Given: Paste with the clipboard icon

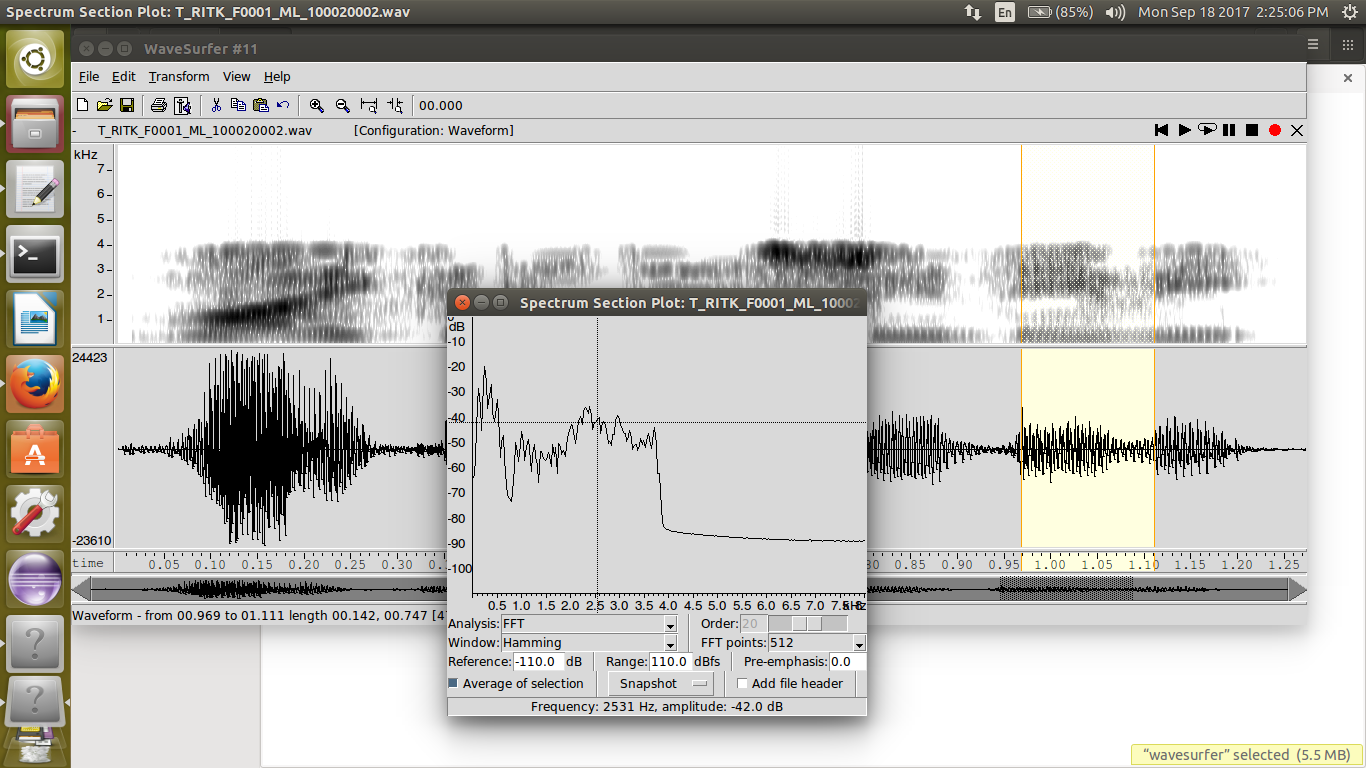Looking at the screenshot, I should pos(261,105).
